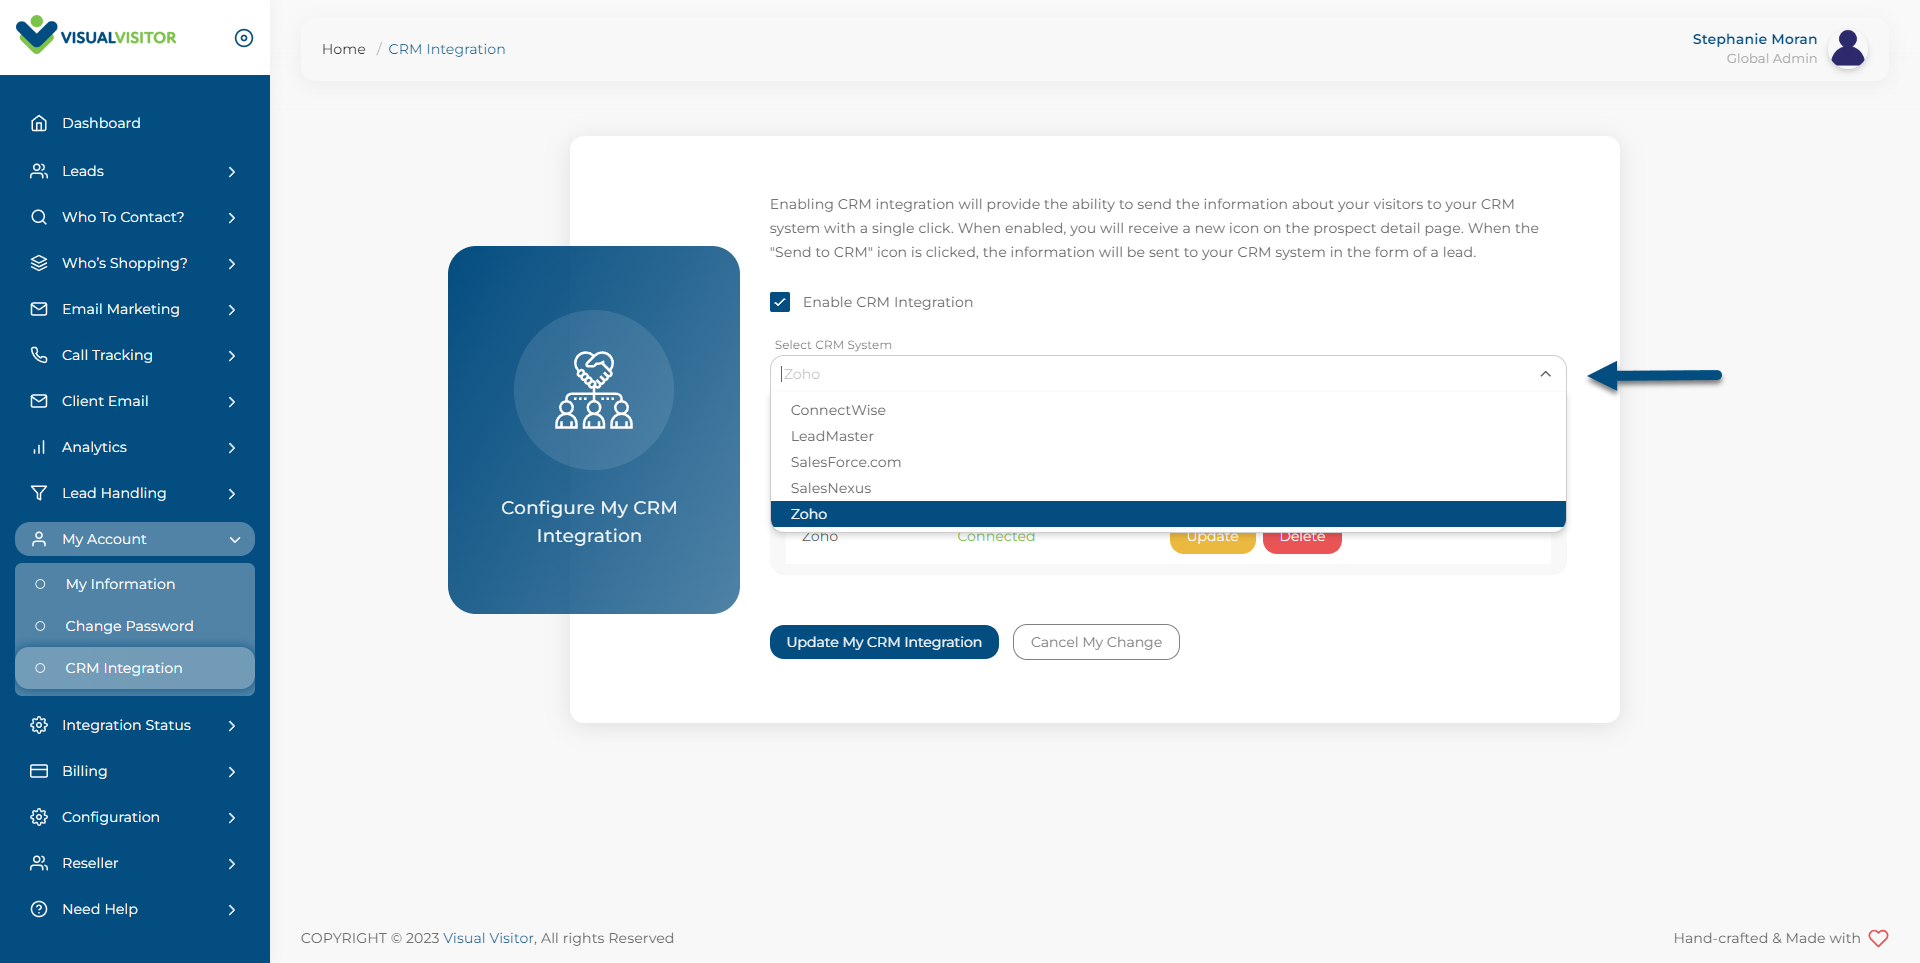
Task: Click CRM Integration breadcrumb link
Action: pos(447,49)
